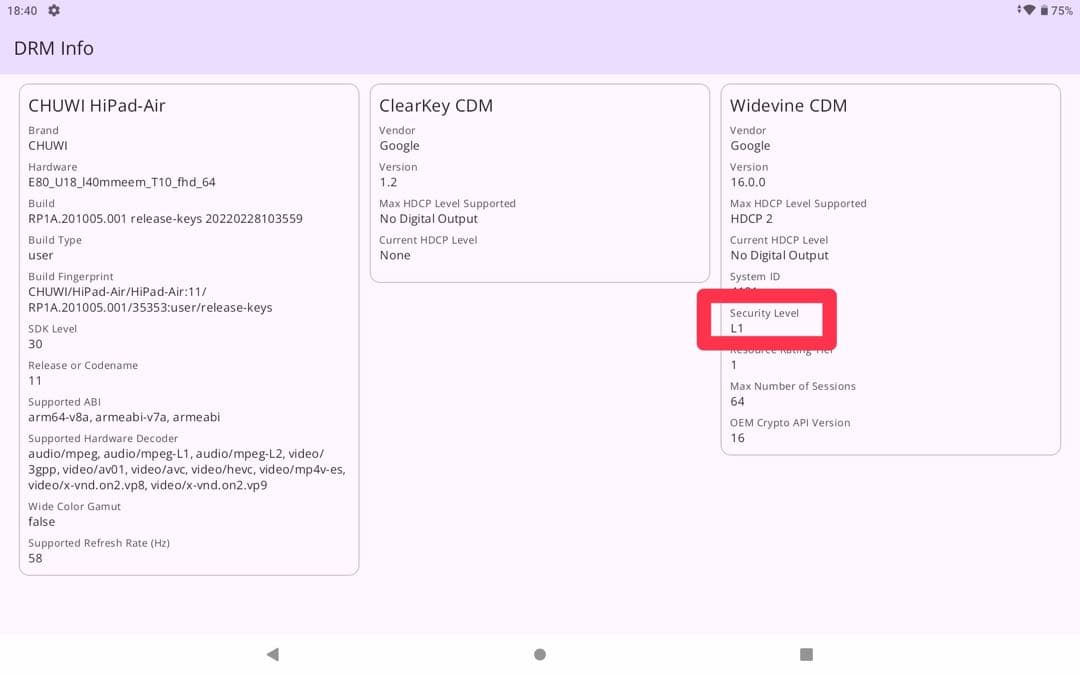Select Widevine vendor value Google
The height and width of the screenshot is (675, 1080).
pyautogui.click(x=750, y=145)
